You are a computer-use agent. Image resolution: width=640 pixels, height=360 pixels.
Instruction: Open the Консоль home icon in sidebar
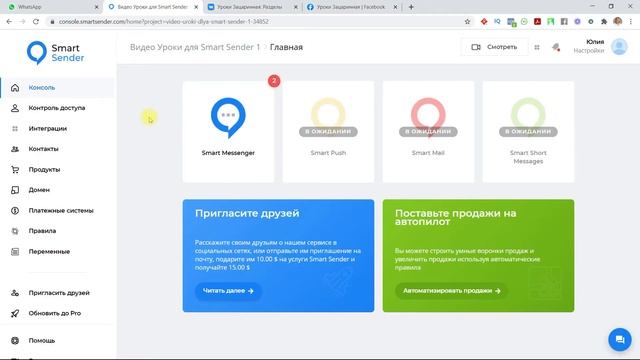15,88
